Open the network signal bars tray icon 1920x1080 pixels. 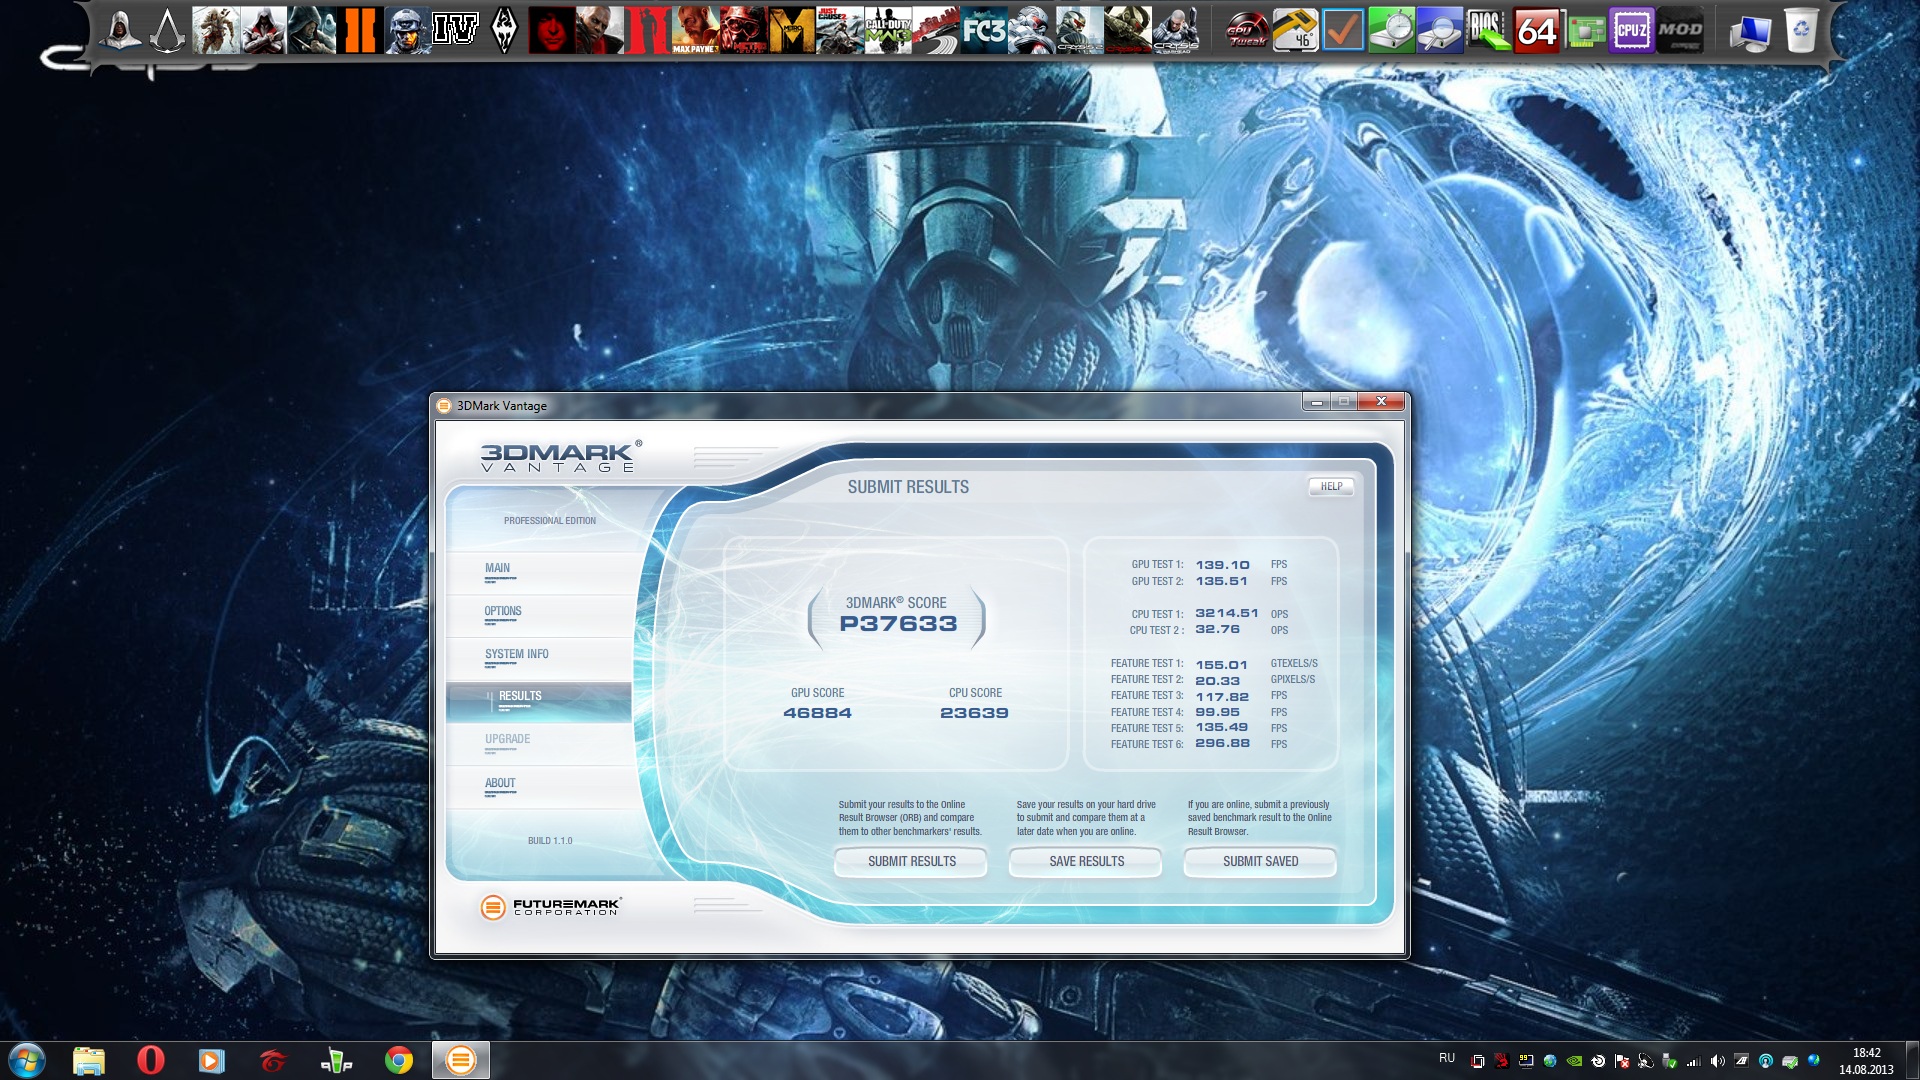tap(1694, 1061)
